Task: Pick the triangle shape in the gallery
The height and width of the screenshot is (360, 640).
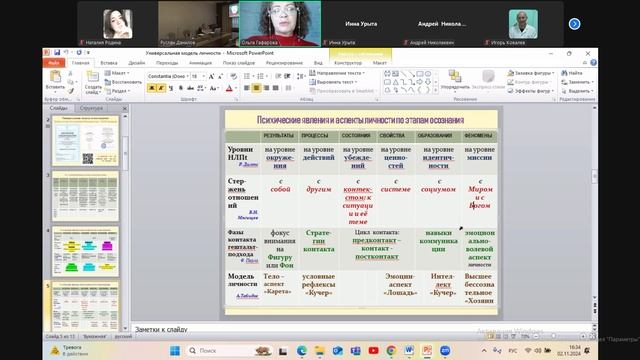Action: coord(395,82)
